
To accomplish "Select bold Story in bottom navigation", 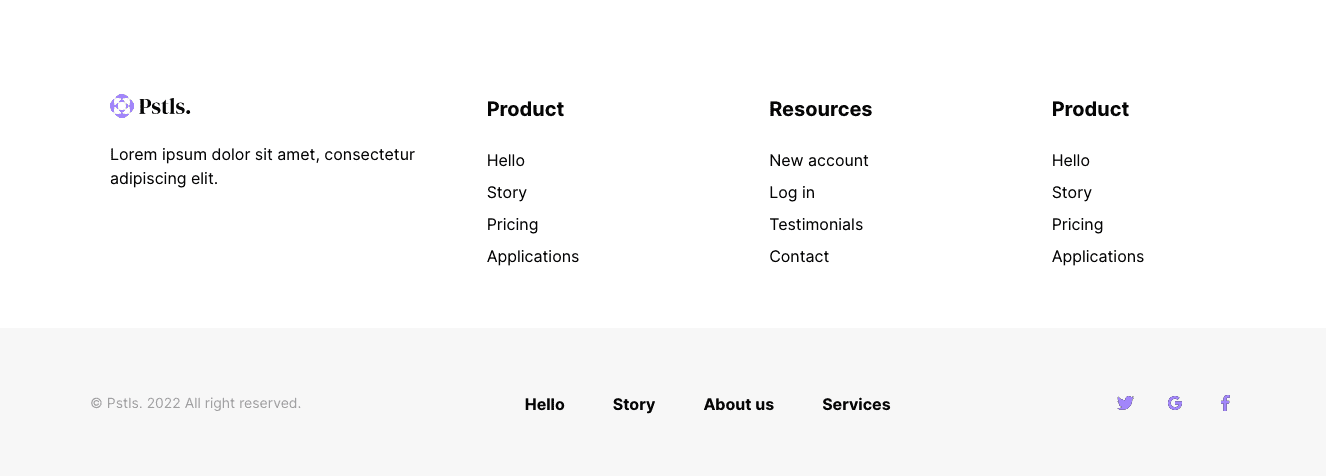I will [x=634, y=405].
